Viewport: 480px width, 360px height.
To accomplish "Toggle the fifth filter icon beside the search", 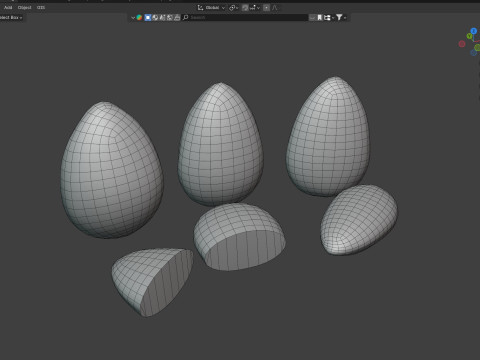I will point(177,17).
